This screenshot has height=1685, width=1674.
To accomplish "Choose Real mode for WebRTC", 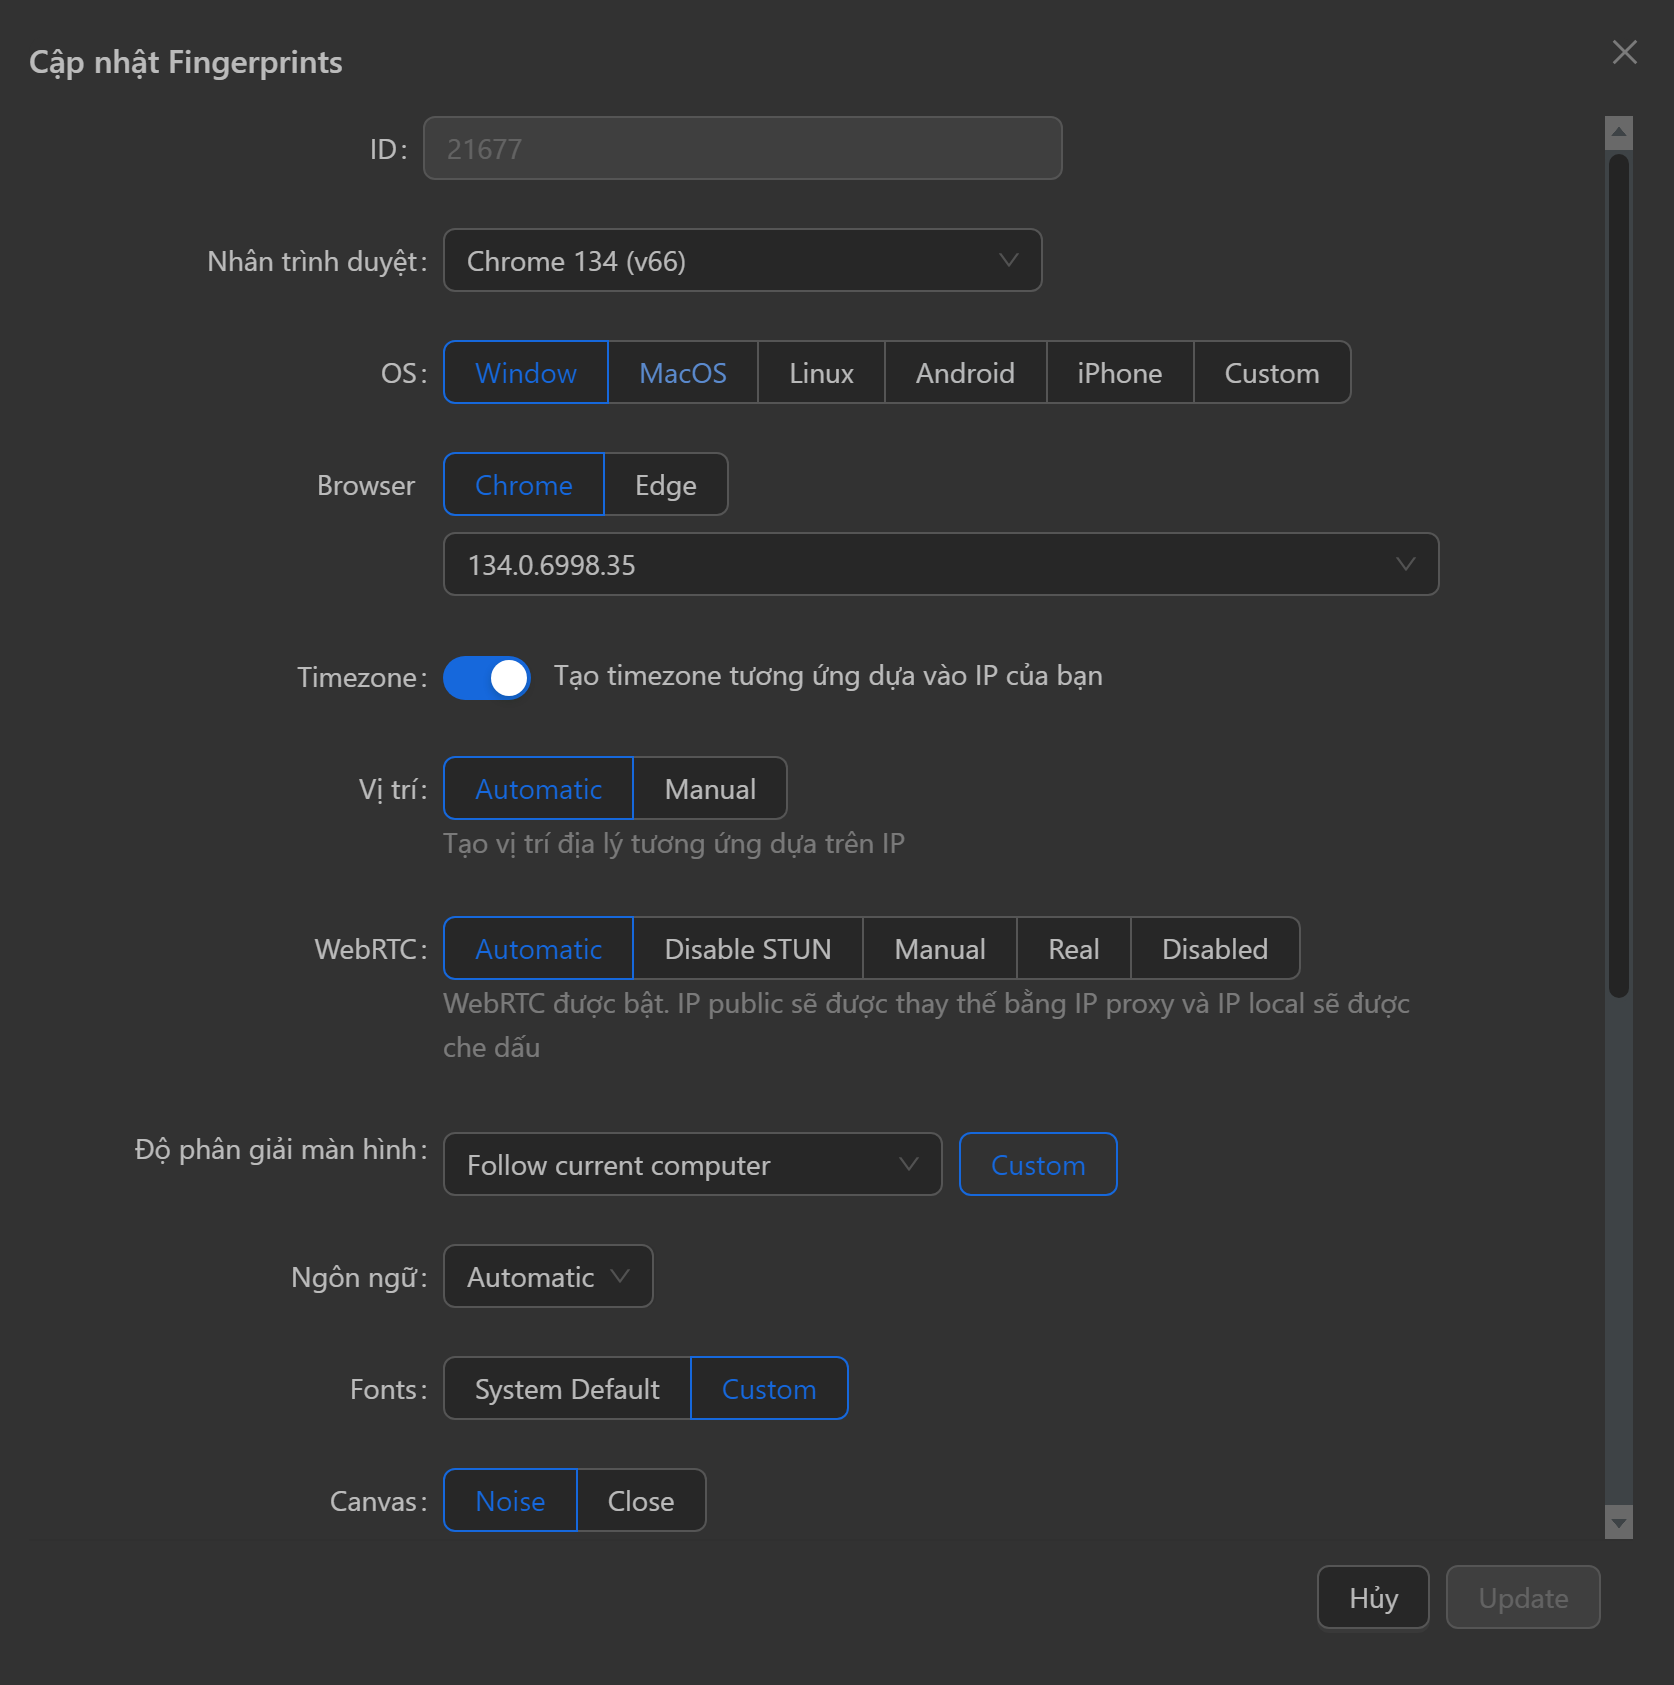I will [1072, 948].
